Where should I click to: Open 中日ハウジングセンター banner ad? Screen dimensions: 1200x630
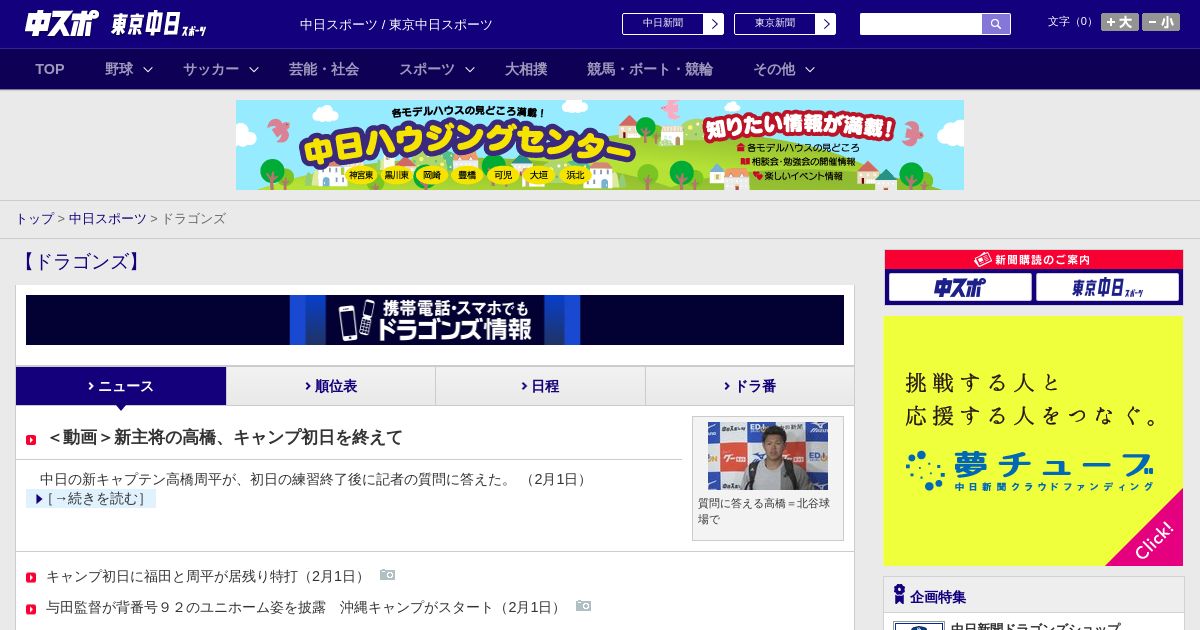tap(600, 145)
